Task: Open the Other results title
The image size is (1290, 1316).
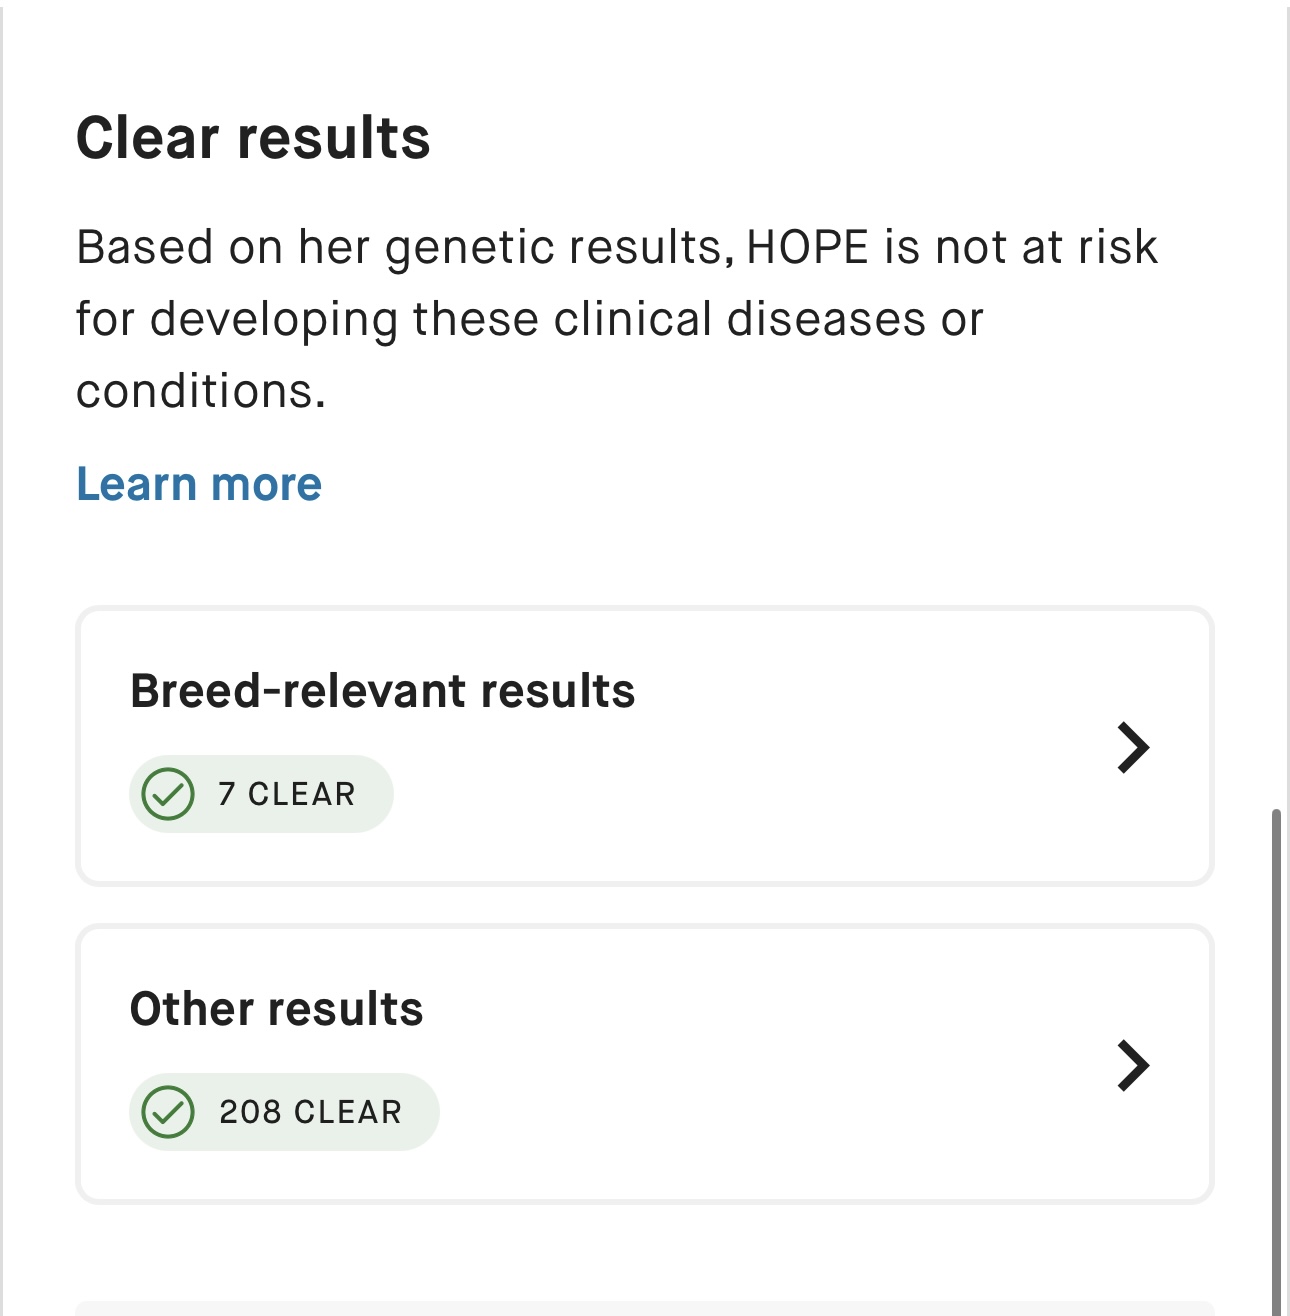Action: [x=277, y=1009]
